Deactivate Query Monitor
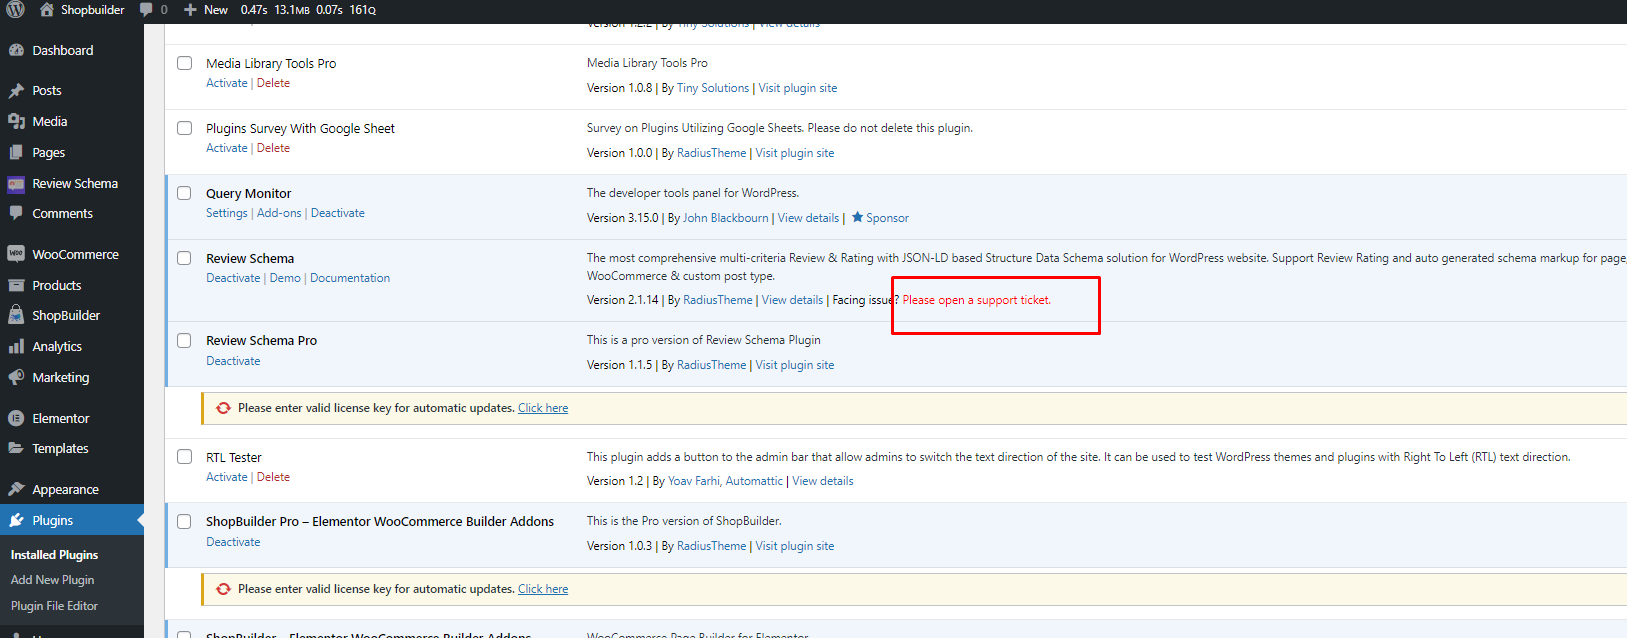Image resolution: width=1627 pixels, height=638 pixels. [338, 213]
